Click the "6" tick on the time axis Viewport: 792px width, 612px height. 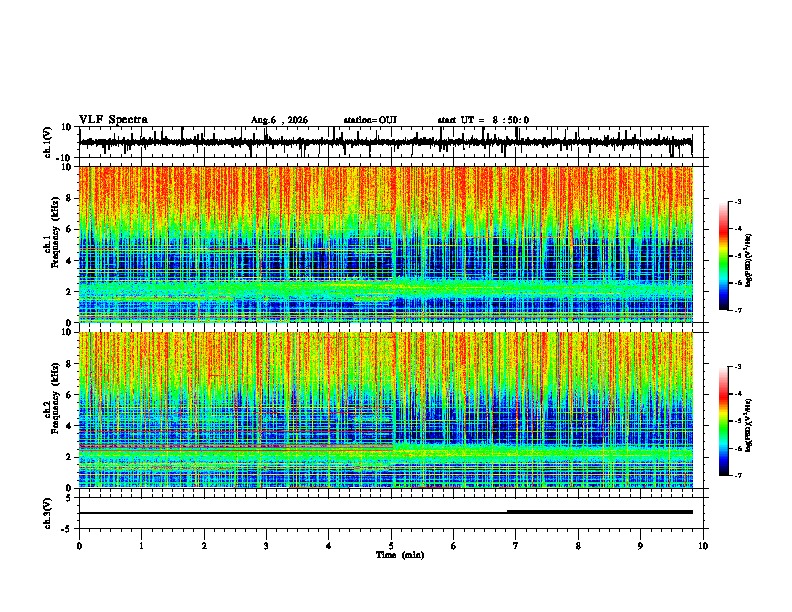tap(454, 546)
